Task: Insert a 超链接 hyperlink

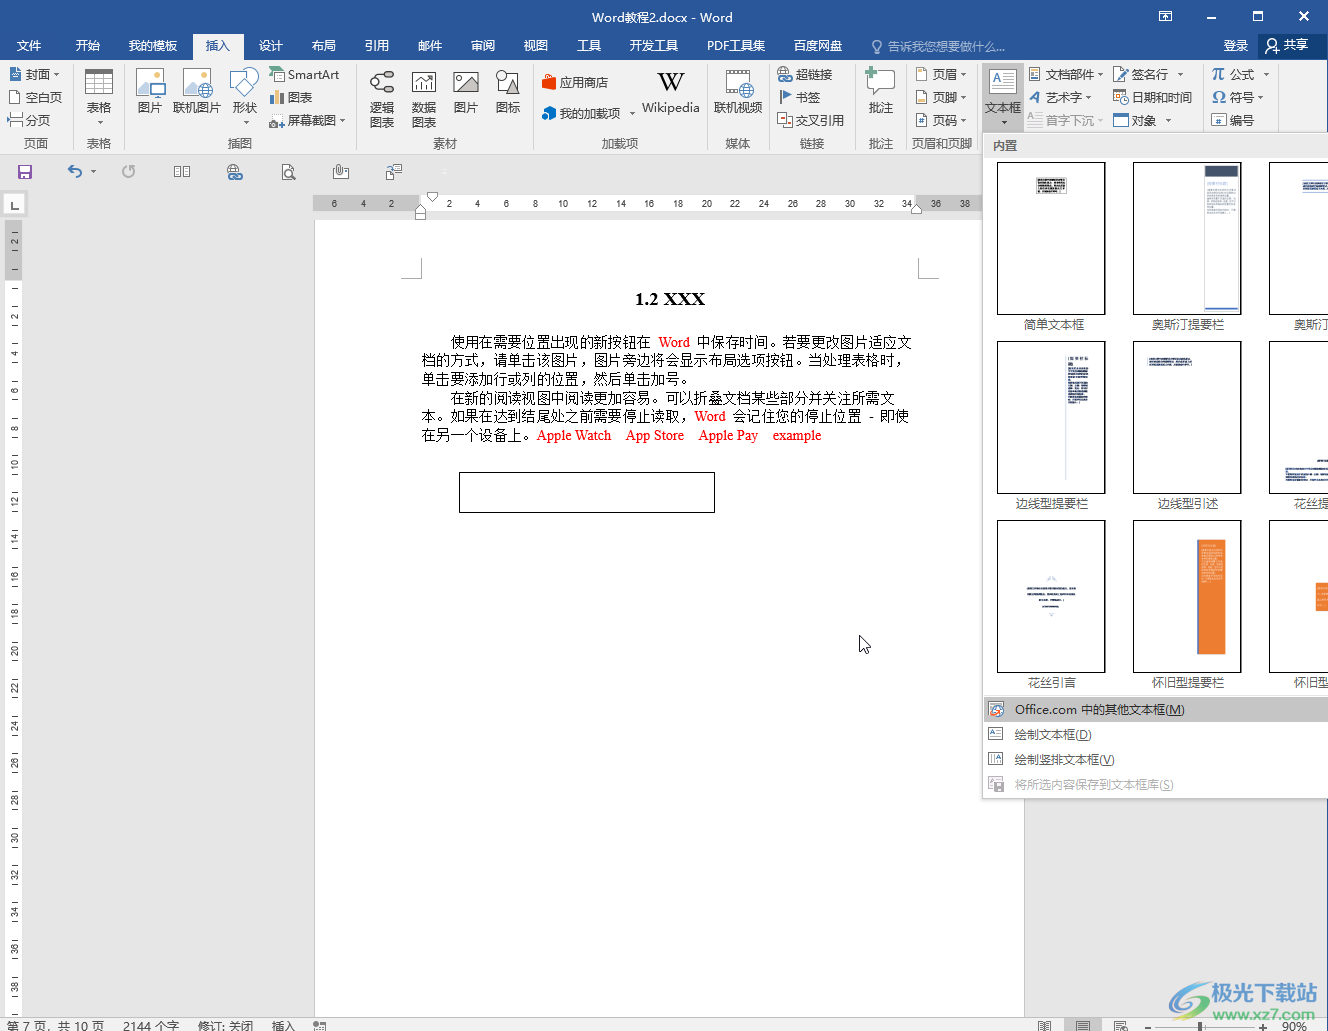Action: (805, 75)
